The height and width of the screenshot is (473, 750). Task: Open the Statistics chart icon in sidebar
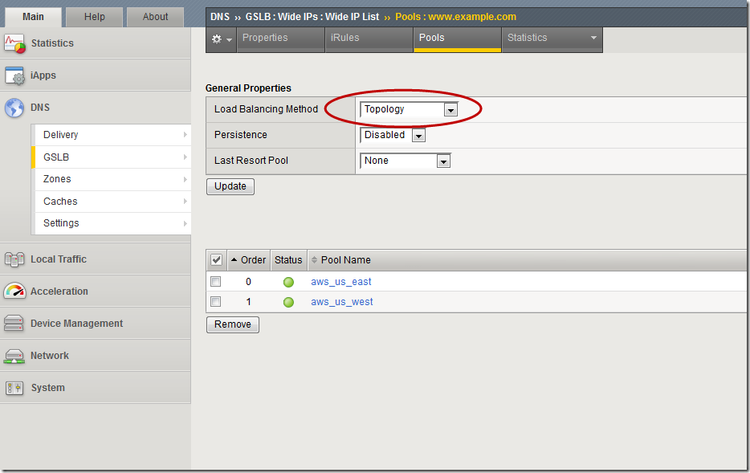click(x=14, y=44)
